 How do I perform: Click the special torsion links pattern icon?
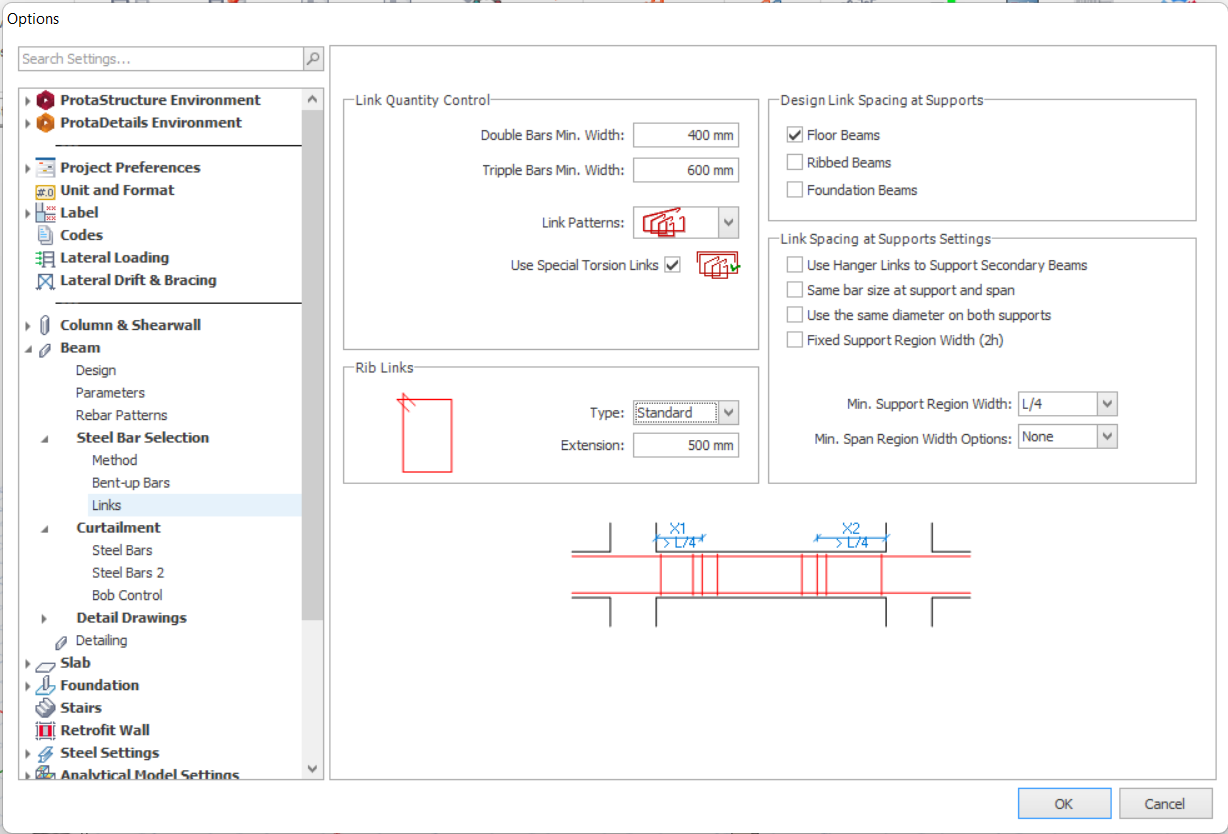(x=717, y=264)
